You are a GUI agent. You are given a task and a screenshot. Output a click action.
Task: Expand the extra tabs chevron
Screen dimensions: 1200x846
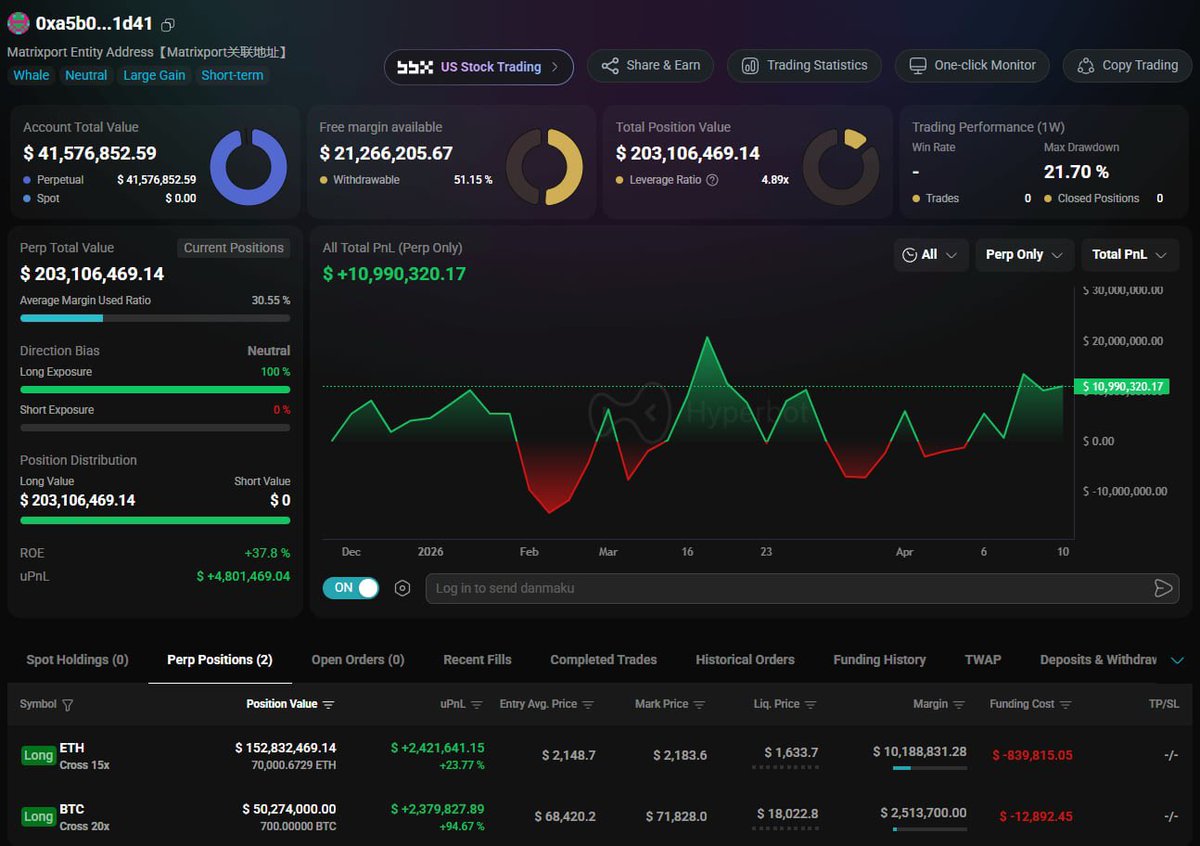pyautogui.click(x=1176, y=660)
